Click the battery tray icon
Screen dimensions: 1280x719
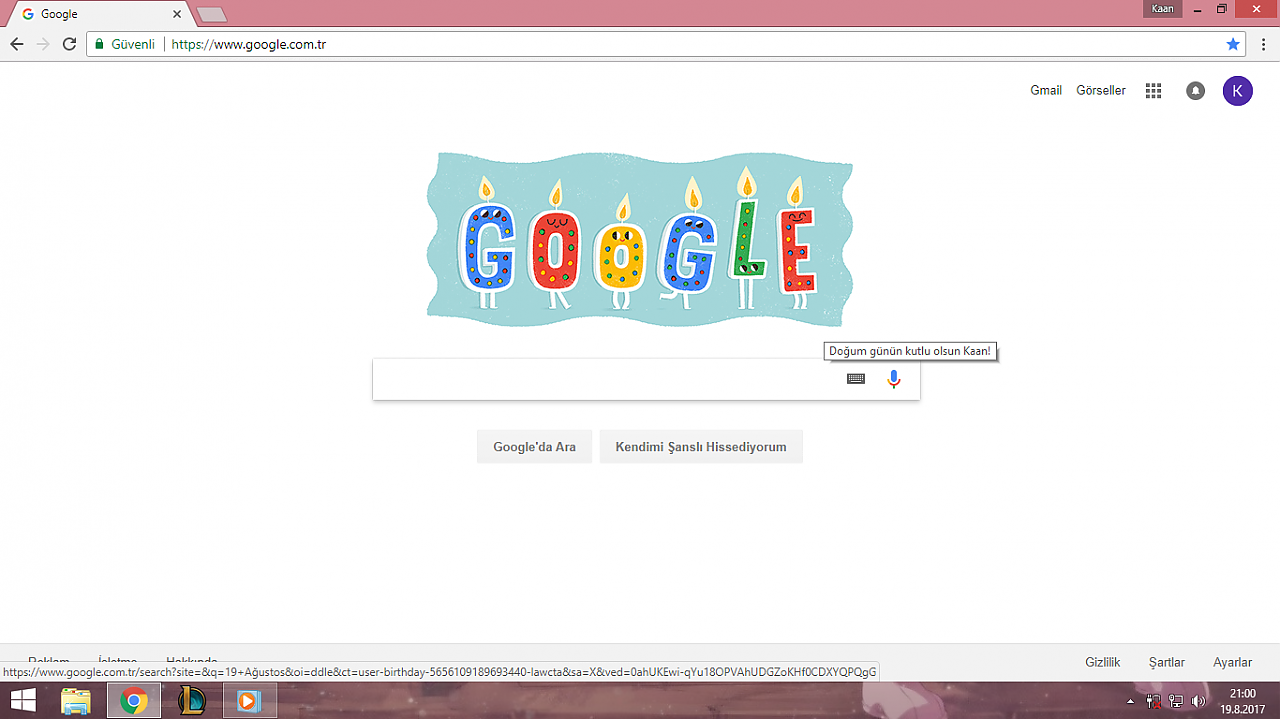click(1153, 701)
